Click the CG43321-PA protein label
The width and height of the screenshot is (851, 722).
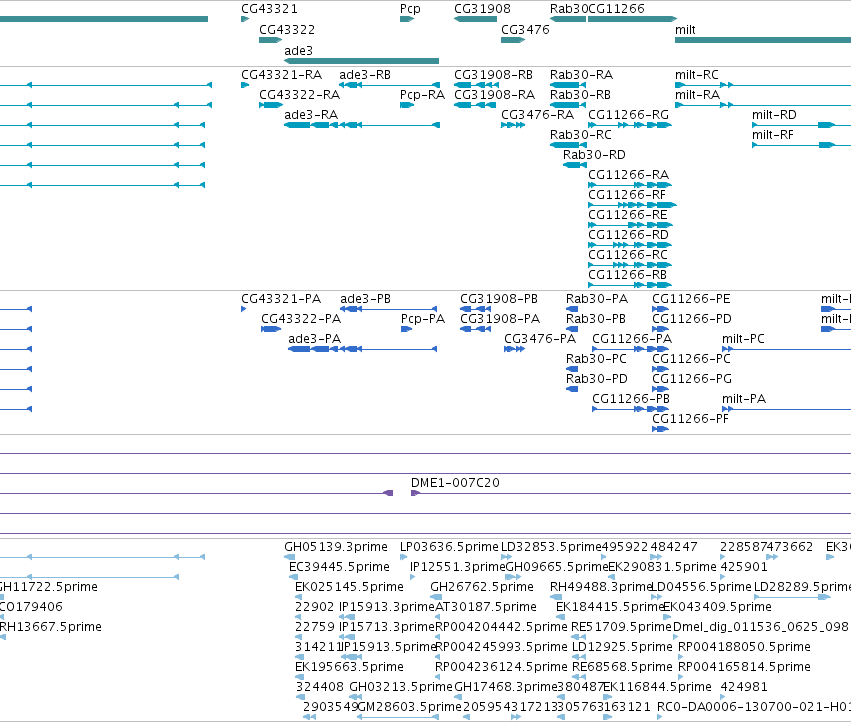click(x=281, y=299)
